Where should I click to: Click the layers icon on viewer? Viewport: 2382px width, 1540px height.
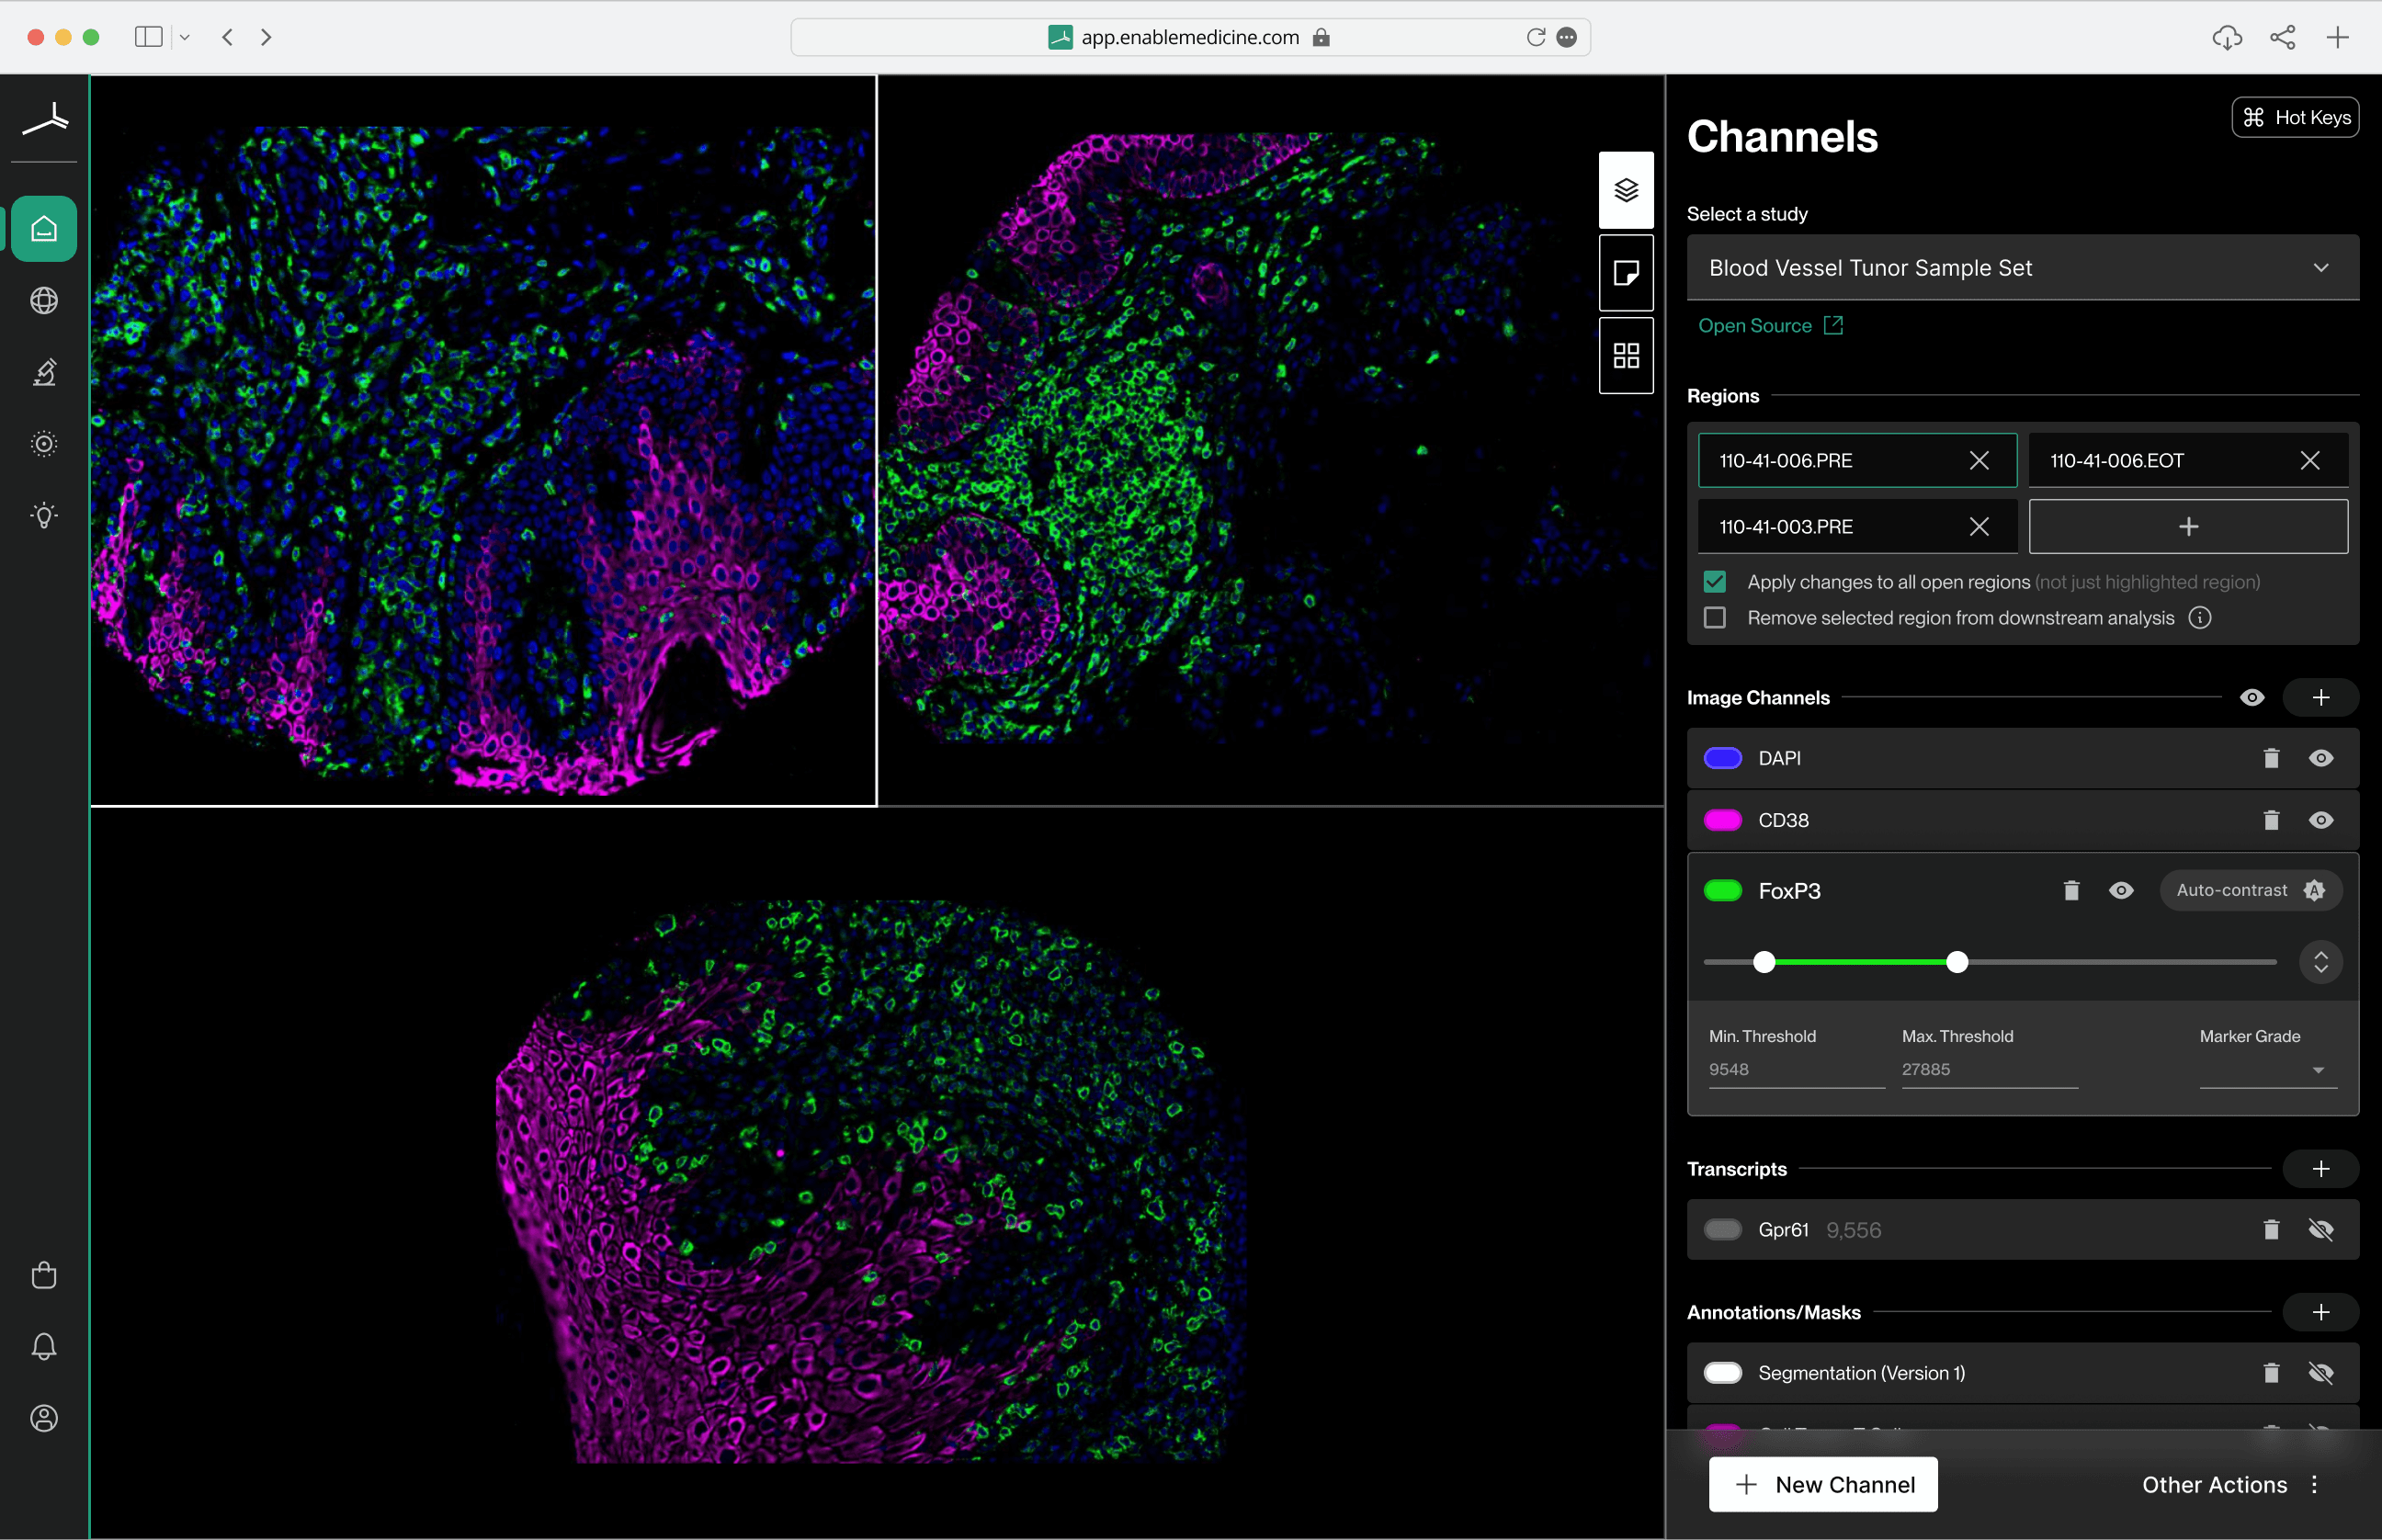click(x=1626, y=190)
